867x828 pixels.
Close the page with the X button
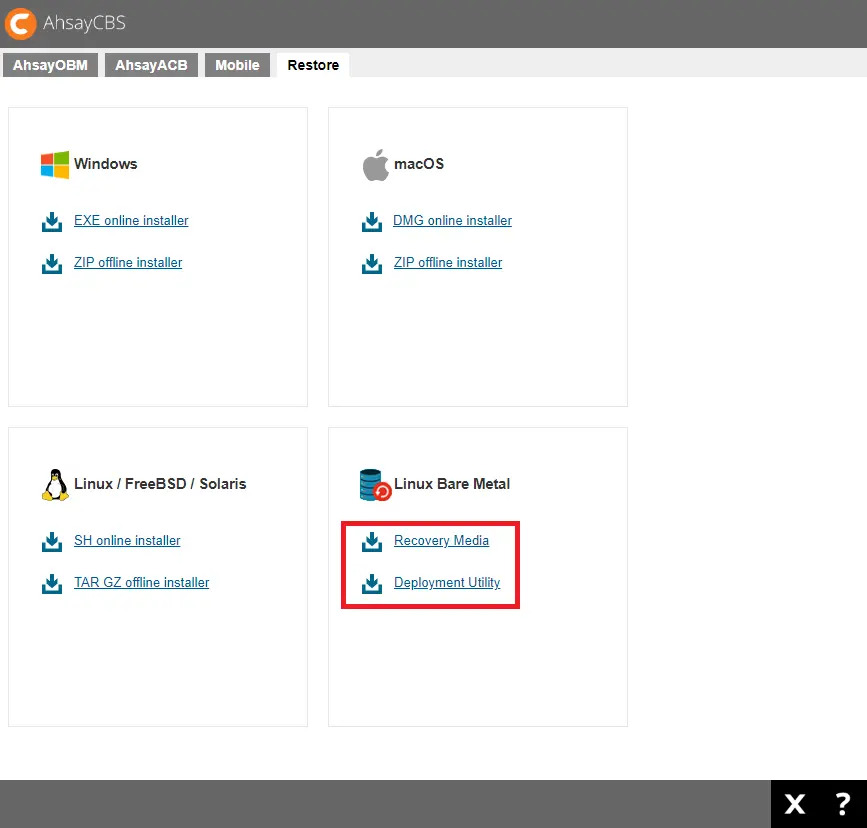point(795,804)
